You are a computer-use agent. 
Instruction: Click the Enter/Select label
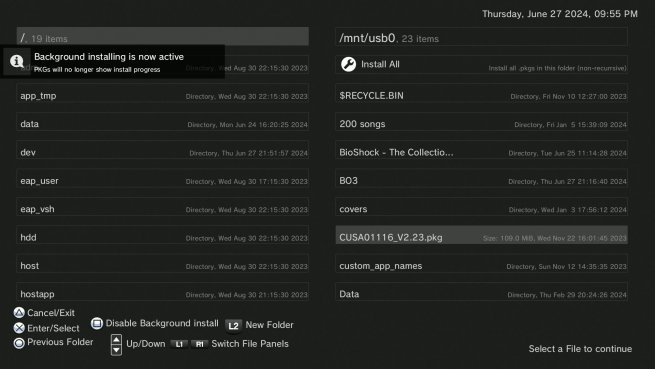point(53,328)
